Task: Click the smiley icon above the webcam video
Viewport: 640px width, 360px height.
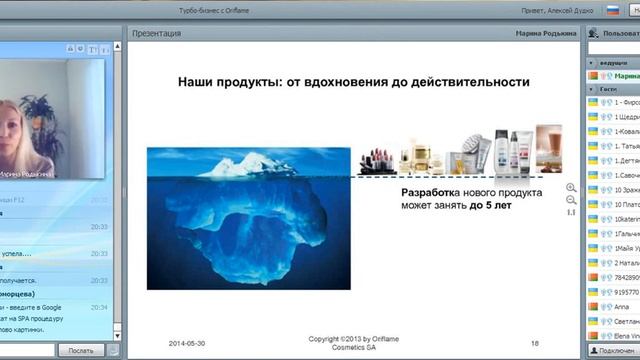Action: [80, 49]
